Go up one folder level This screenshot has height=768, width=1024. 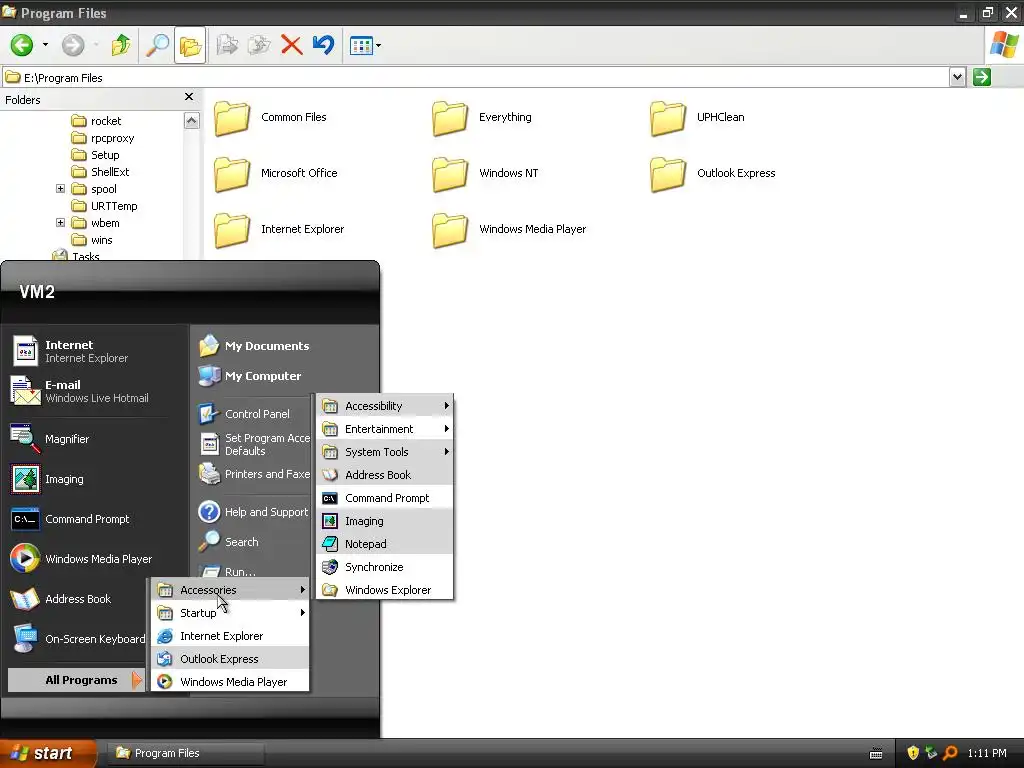[x=121, y=45]
